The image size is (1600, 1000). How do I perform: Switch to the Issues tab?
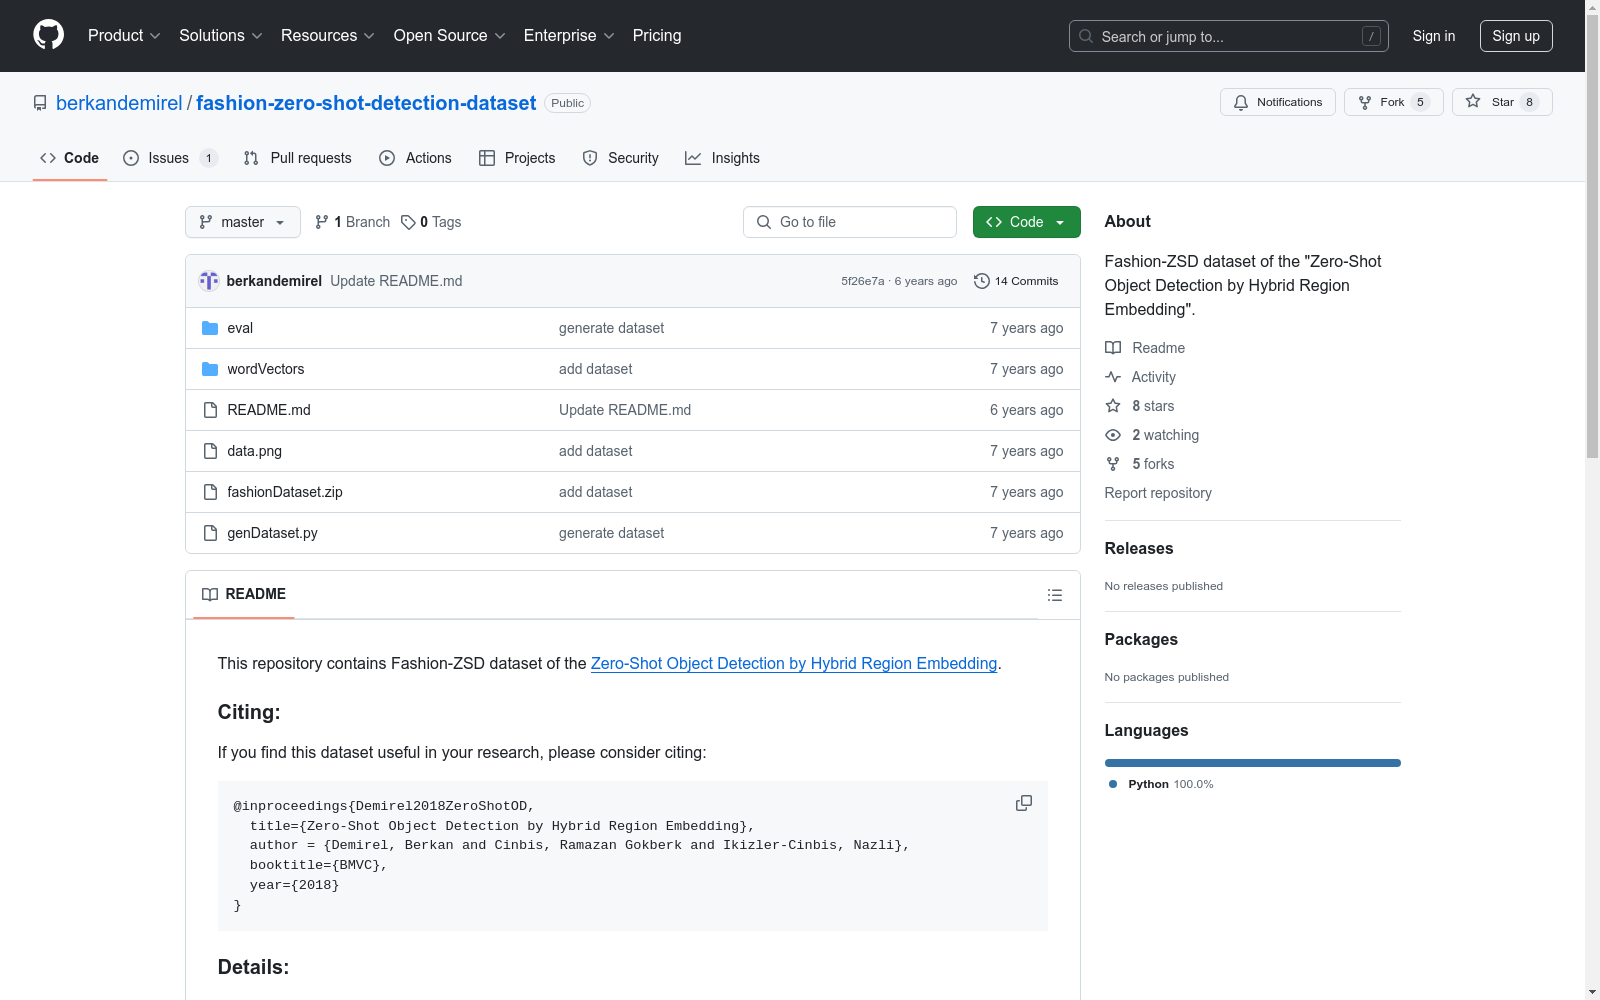click(169, 158)
